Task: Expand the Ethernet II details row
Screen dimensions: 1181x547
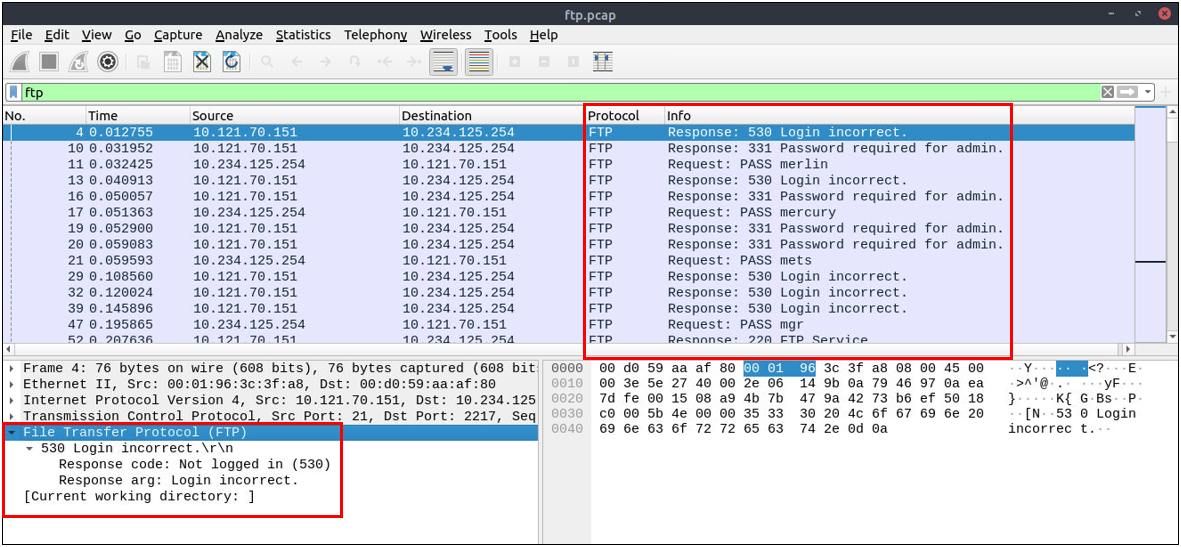Action: tap(11, 385)
